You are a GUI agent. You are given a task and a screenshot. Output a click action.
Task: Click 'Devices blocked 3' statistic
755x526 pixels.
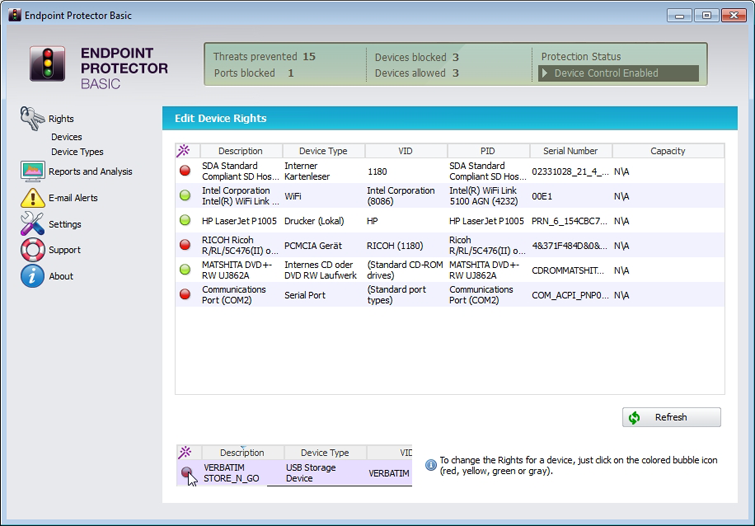pos(417,57)
